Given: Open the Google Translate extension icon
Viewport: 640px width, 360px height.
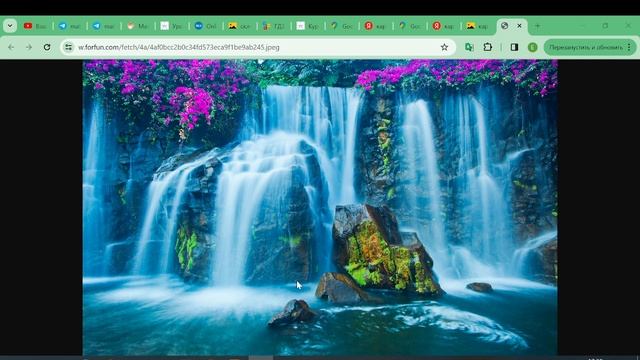Looking at the screenshot, I should point(469,47).
